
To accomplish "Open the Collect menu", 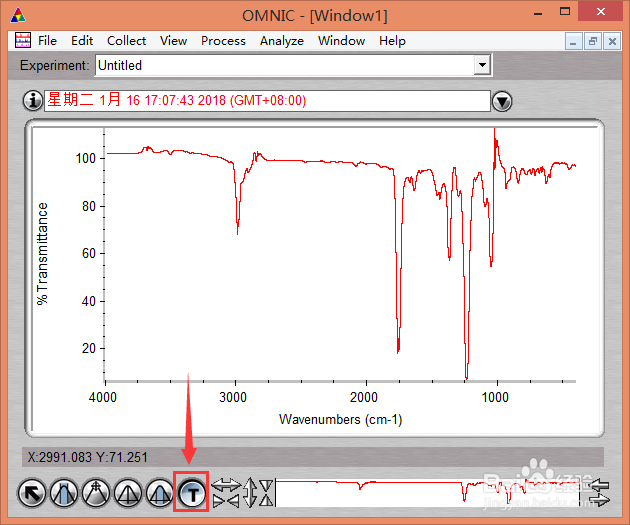I will pos(127,41).
